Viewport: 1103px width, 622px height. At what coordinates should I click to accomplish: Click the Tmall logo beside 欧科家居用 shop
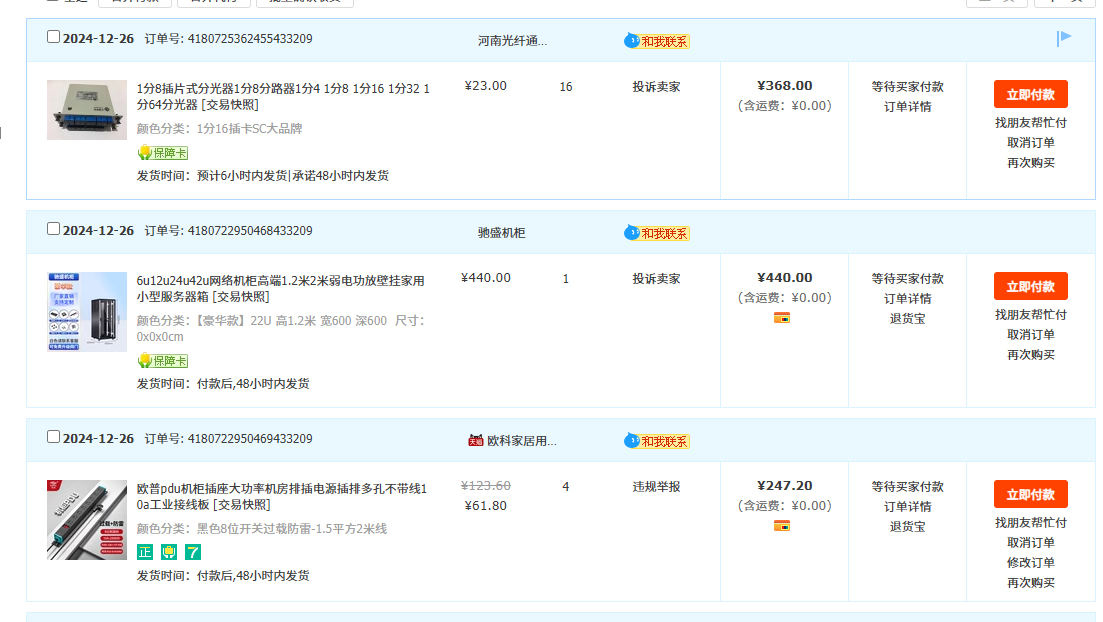475,440
